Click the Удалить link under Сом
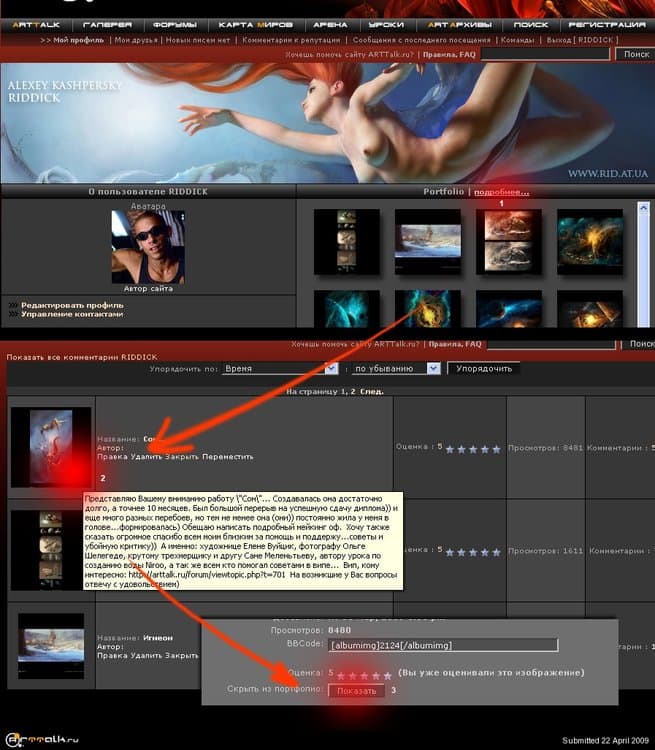Image resolution: width=655 pixels, height=750 pixels. [x=144, y=457]
